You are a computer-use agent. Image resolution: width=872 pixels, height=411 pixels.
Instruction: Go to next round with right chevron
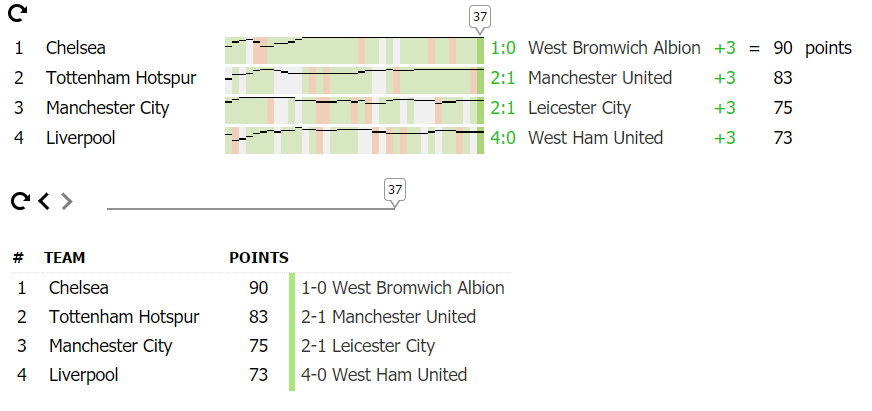67,201
